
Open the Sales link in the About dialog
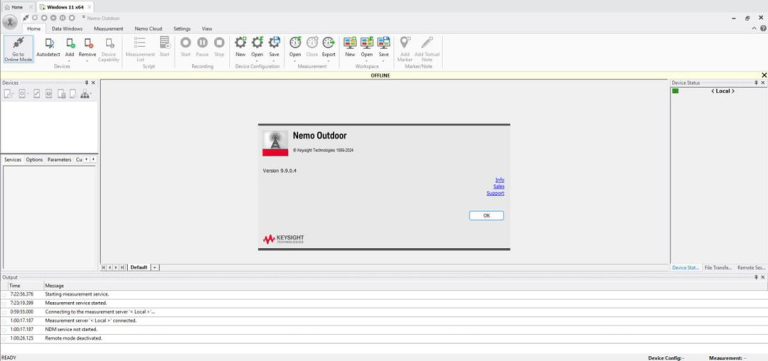coord(499,187)
